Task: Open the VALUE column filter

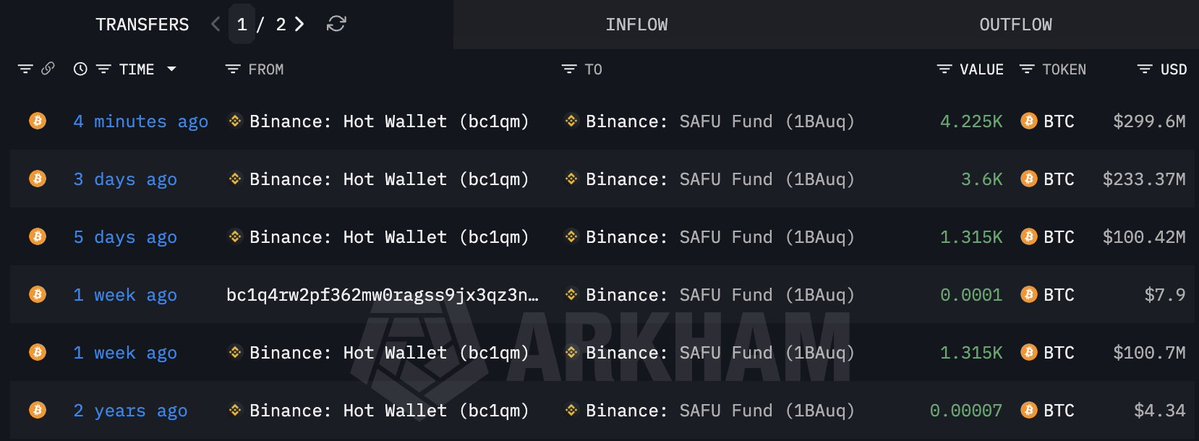Action: click(944, 69)
